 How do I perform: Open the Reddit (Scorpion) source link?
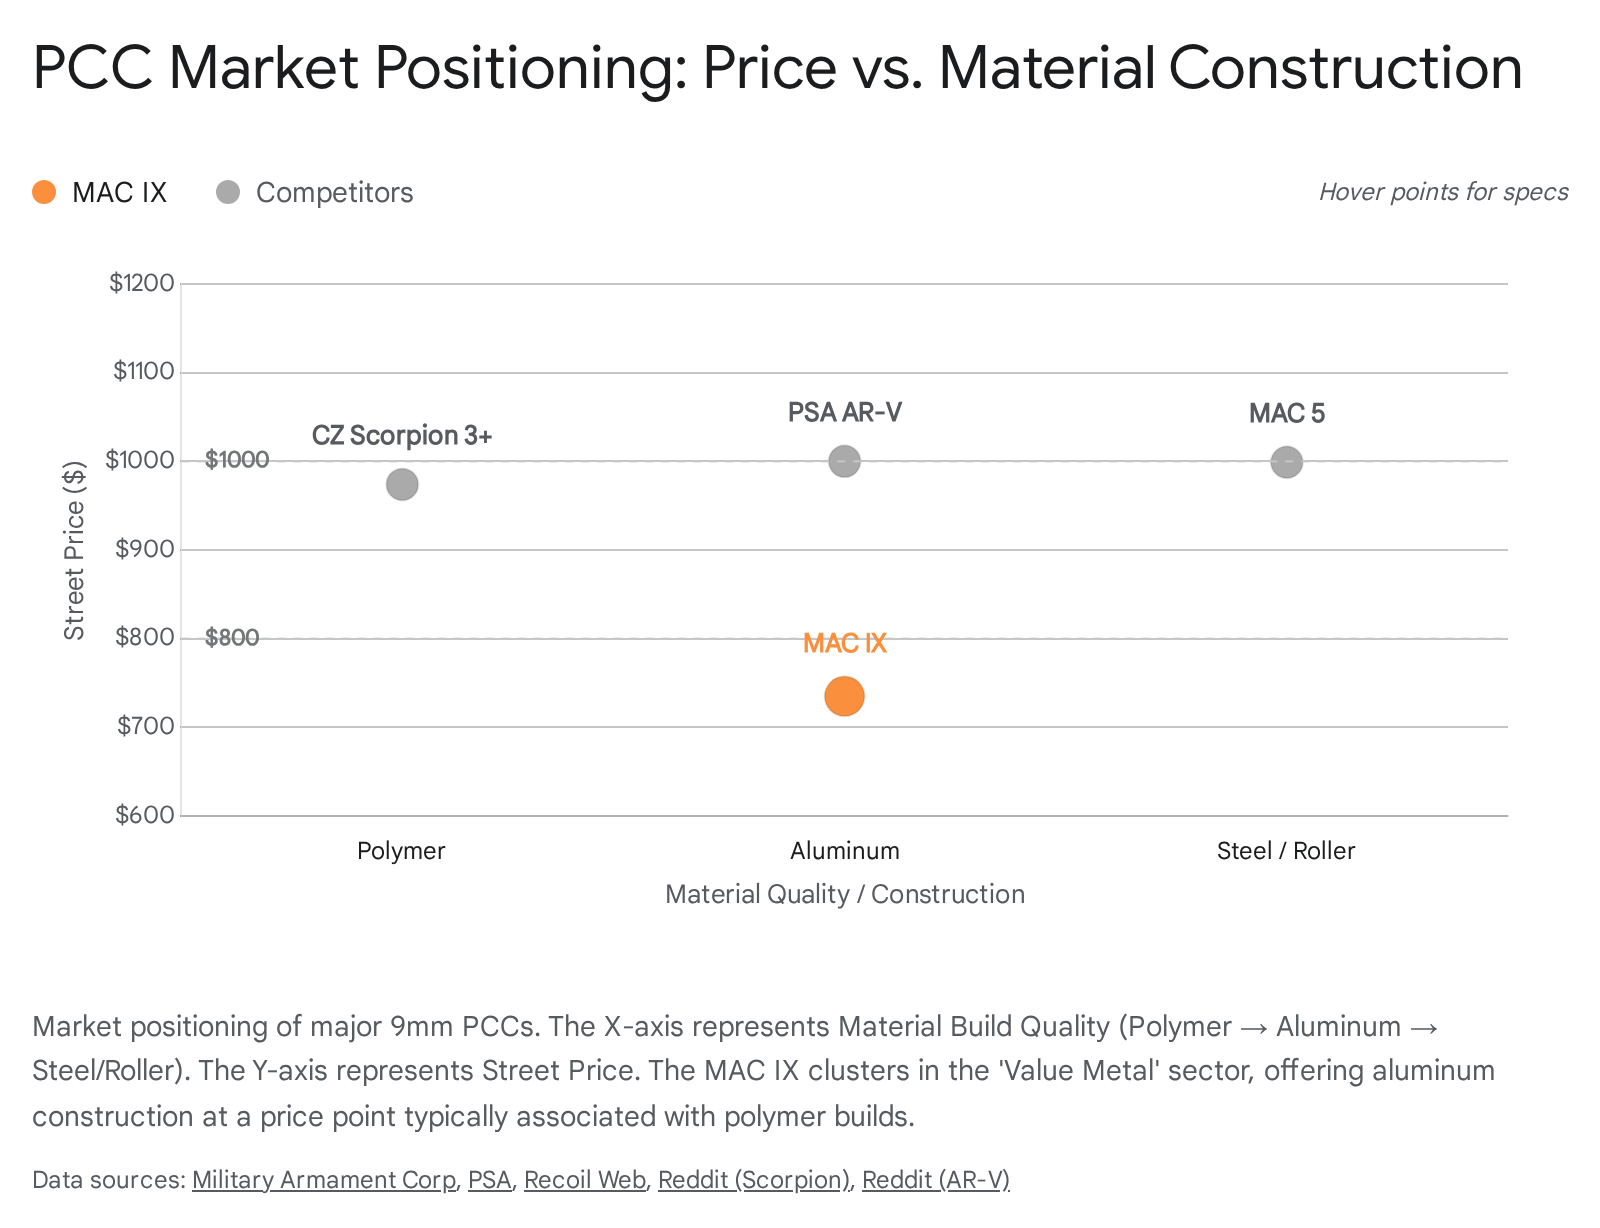coord(753,1180)
